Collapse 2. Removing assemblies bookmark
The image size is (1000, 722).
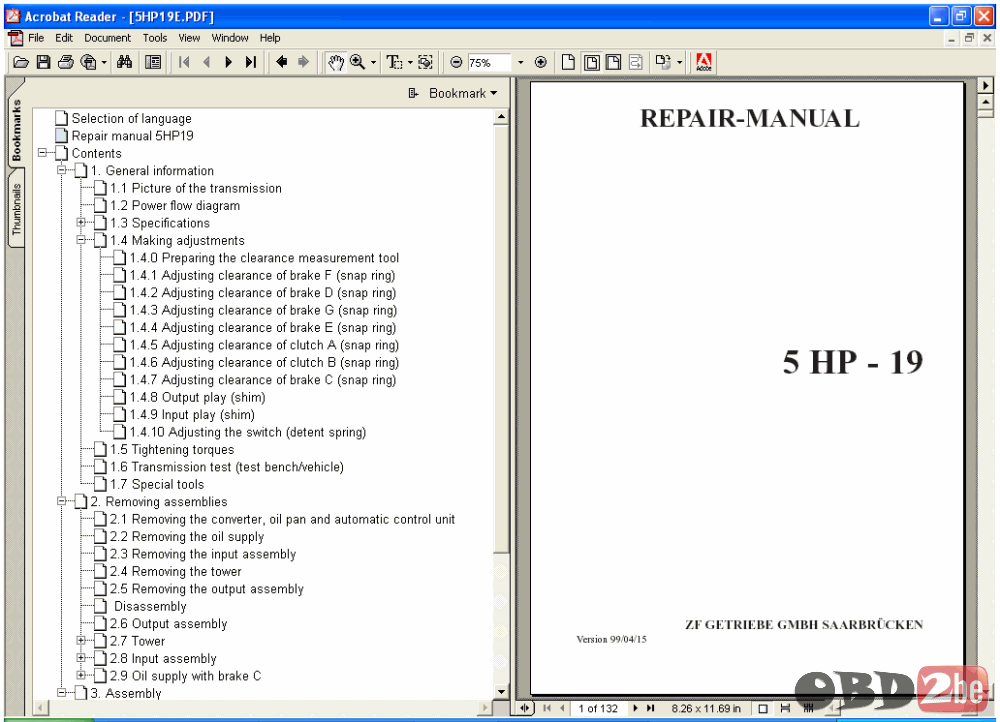pyautogui.click(x=62, y=501)
